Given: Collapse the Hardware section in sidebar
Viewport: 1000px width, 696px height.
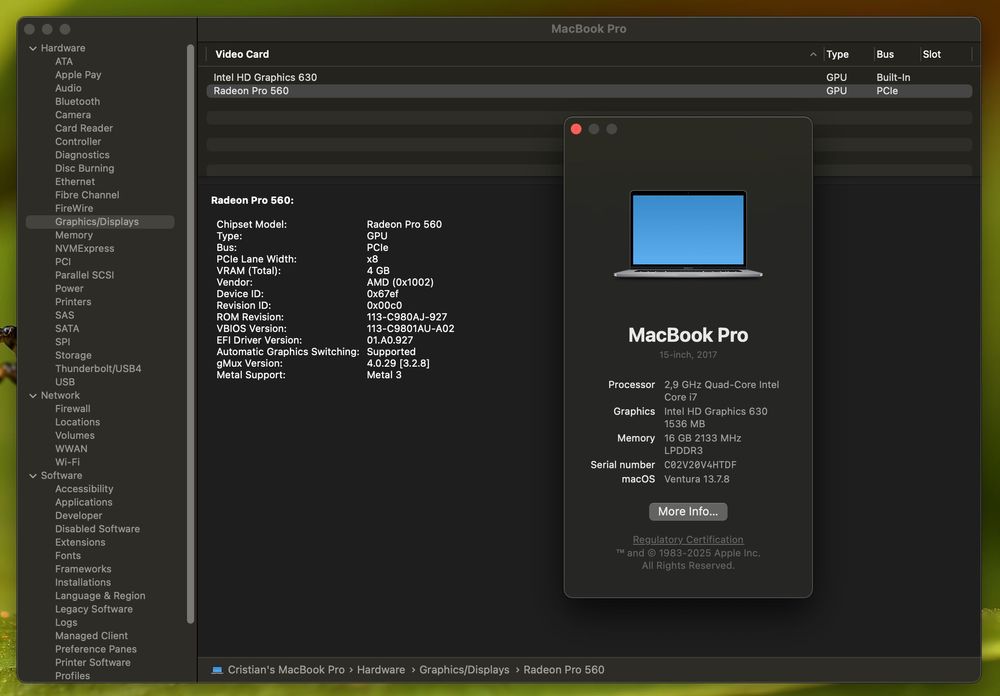Looking at the screenshot, I should tap(33, 48).
